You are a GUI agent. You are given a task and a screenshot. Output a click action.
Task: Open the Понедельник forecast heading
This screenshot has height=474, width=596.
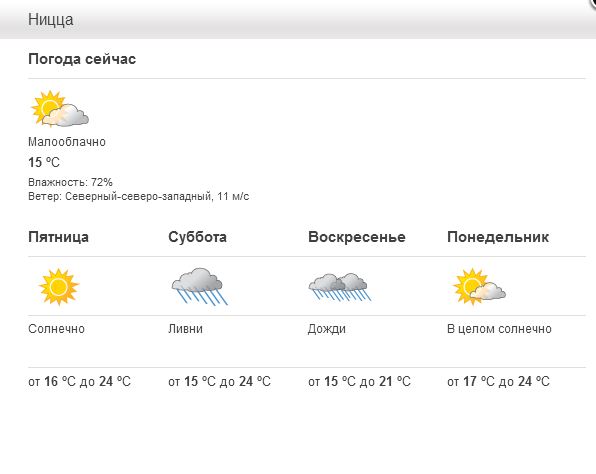point(498,237)
